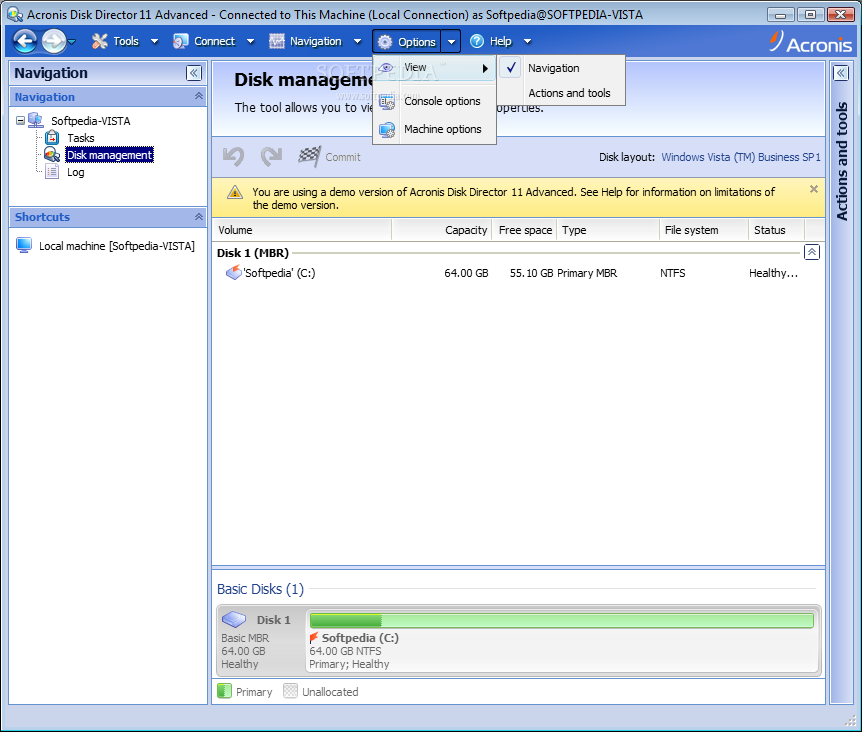This screenshot has width=862, height=732.
Task: Collapse the Disk 1 (MBR) group
Action: tap(811, 252)
